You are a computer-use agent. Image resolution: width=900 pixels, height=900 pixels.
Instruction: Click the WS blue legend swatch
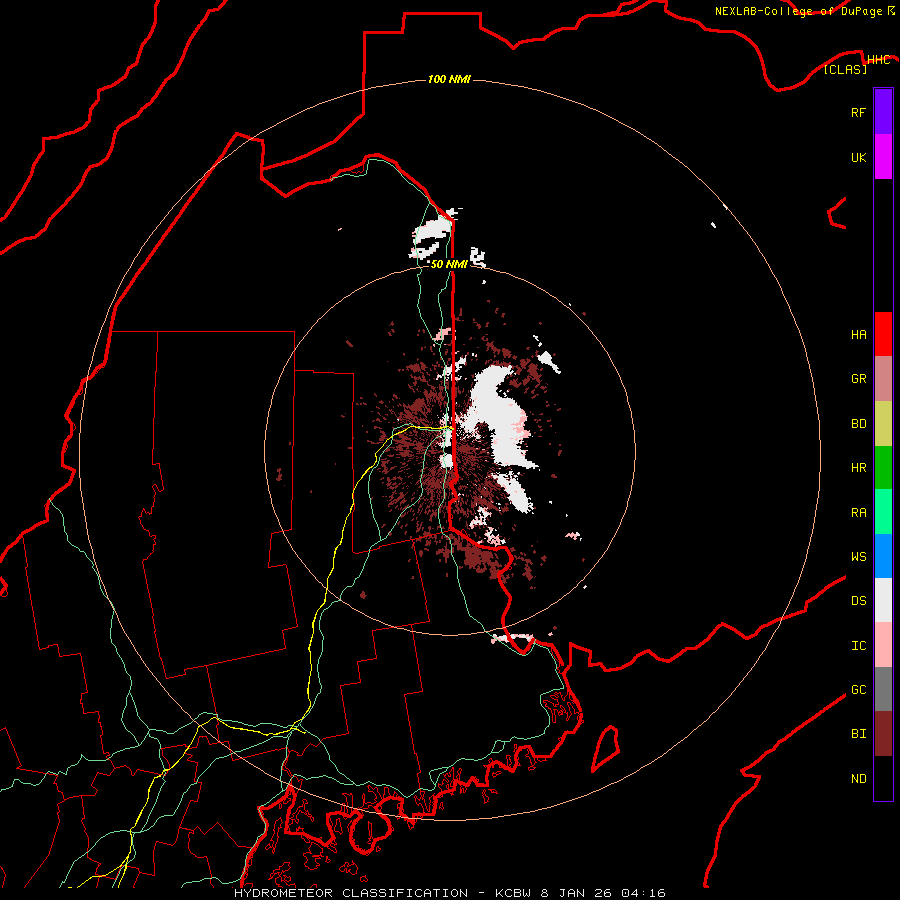pos(883,556)
